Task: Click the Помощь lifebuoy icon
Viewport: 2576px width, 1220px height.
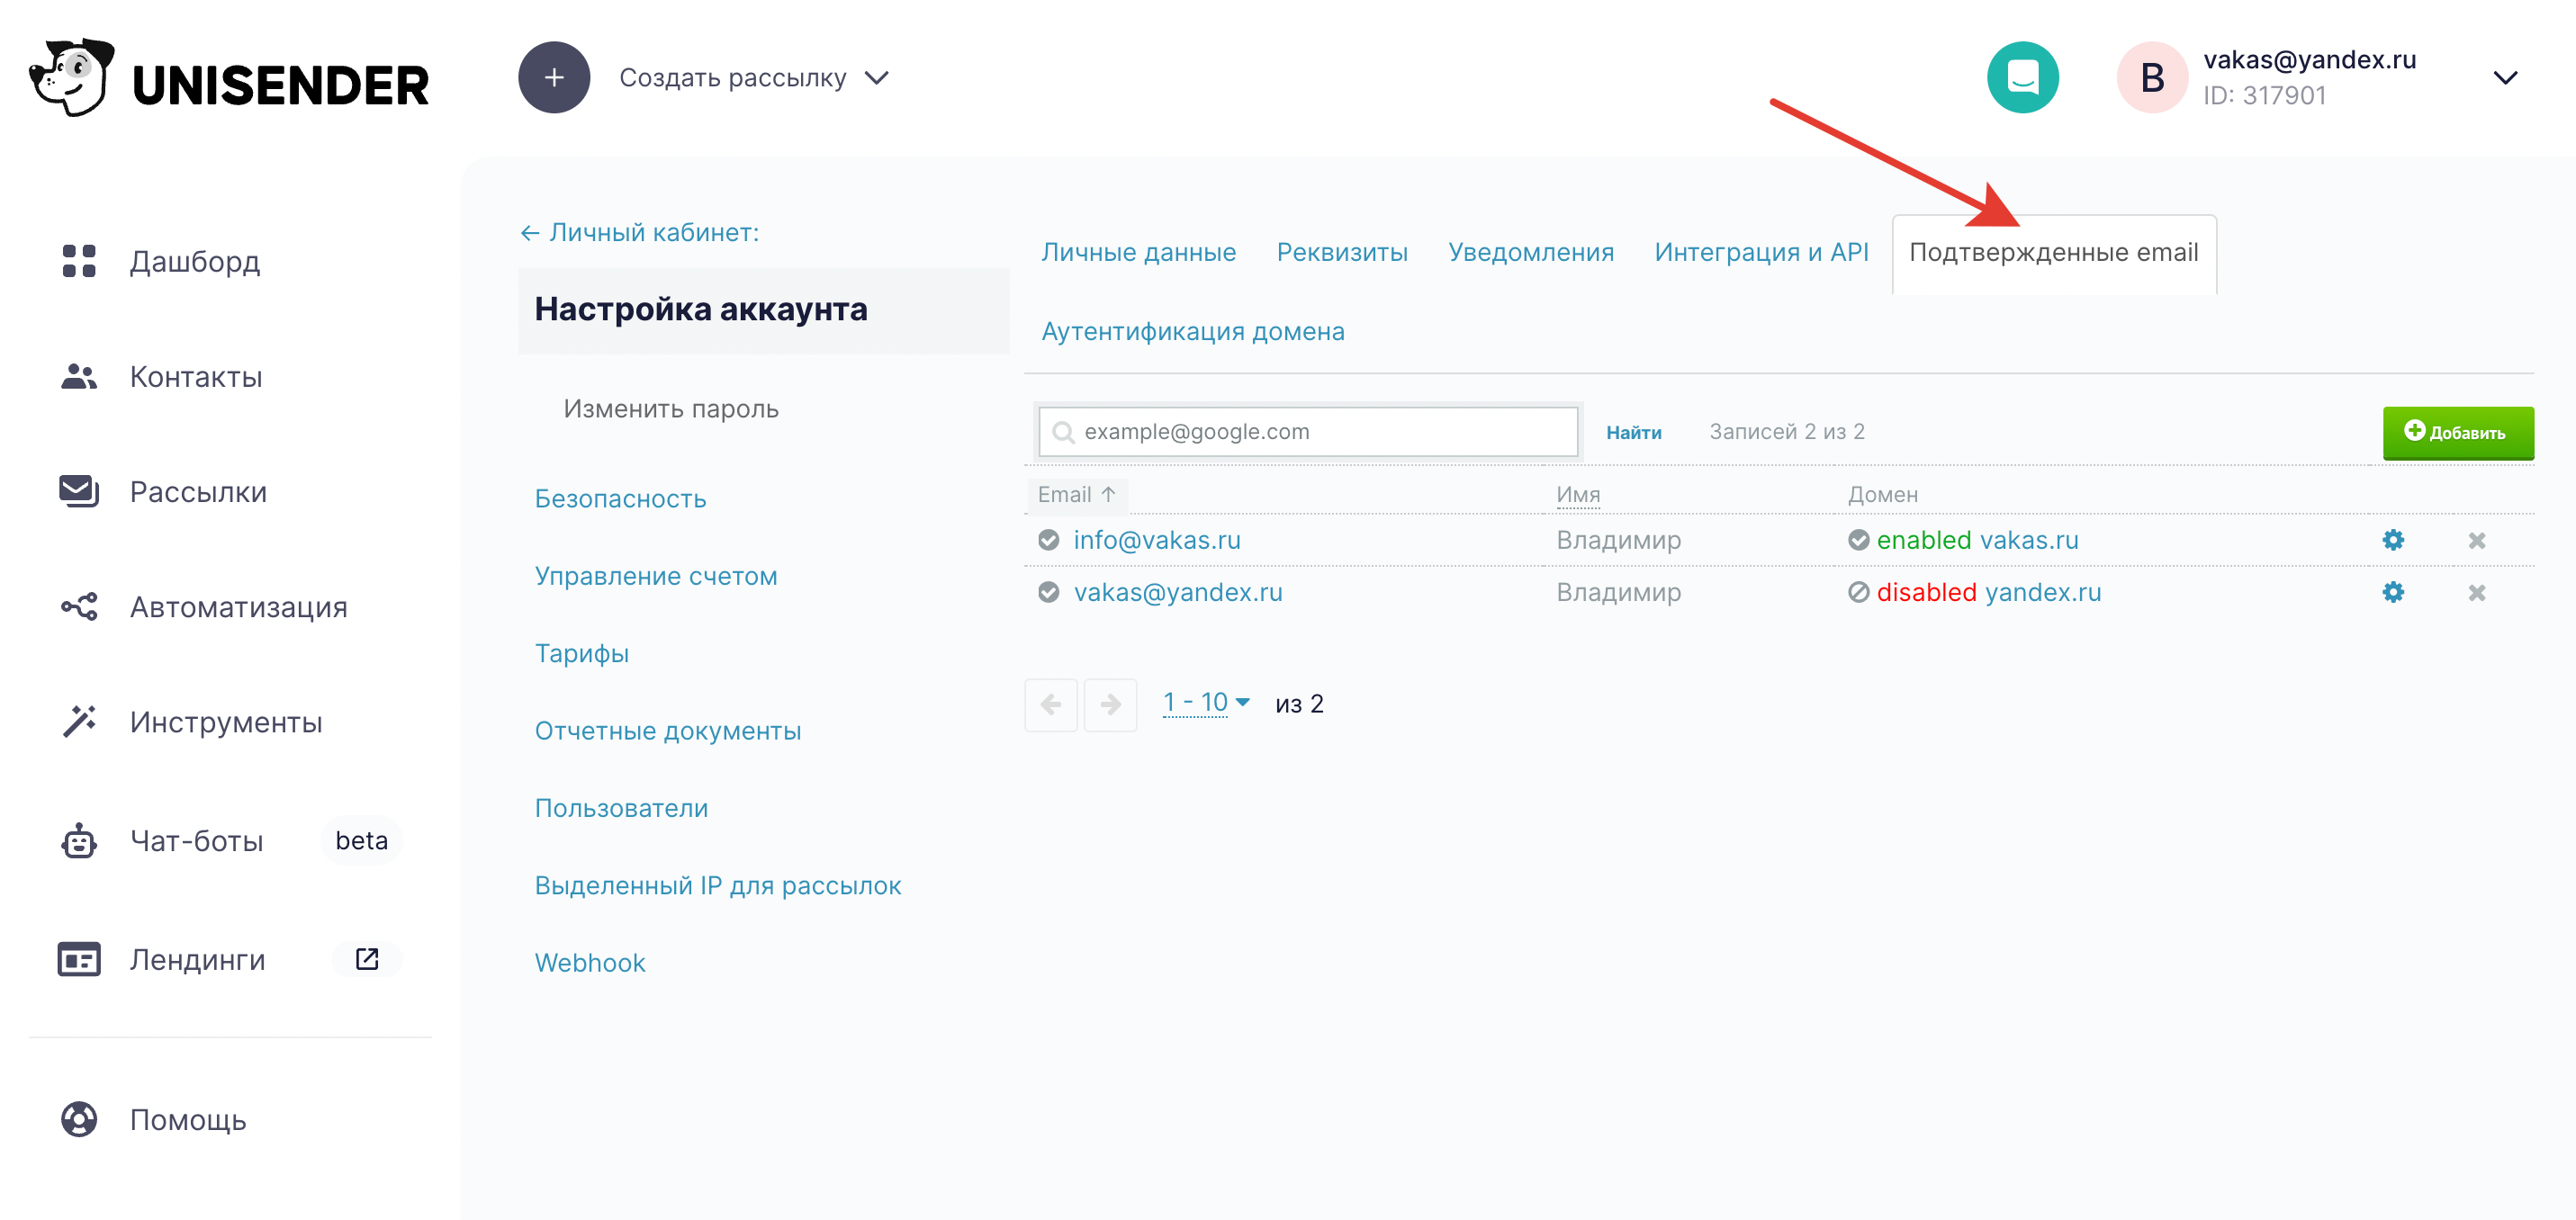Action: point(79,1119)
